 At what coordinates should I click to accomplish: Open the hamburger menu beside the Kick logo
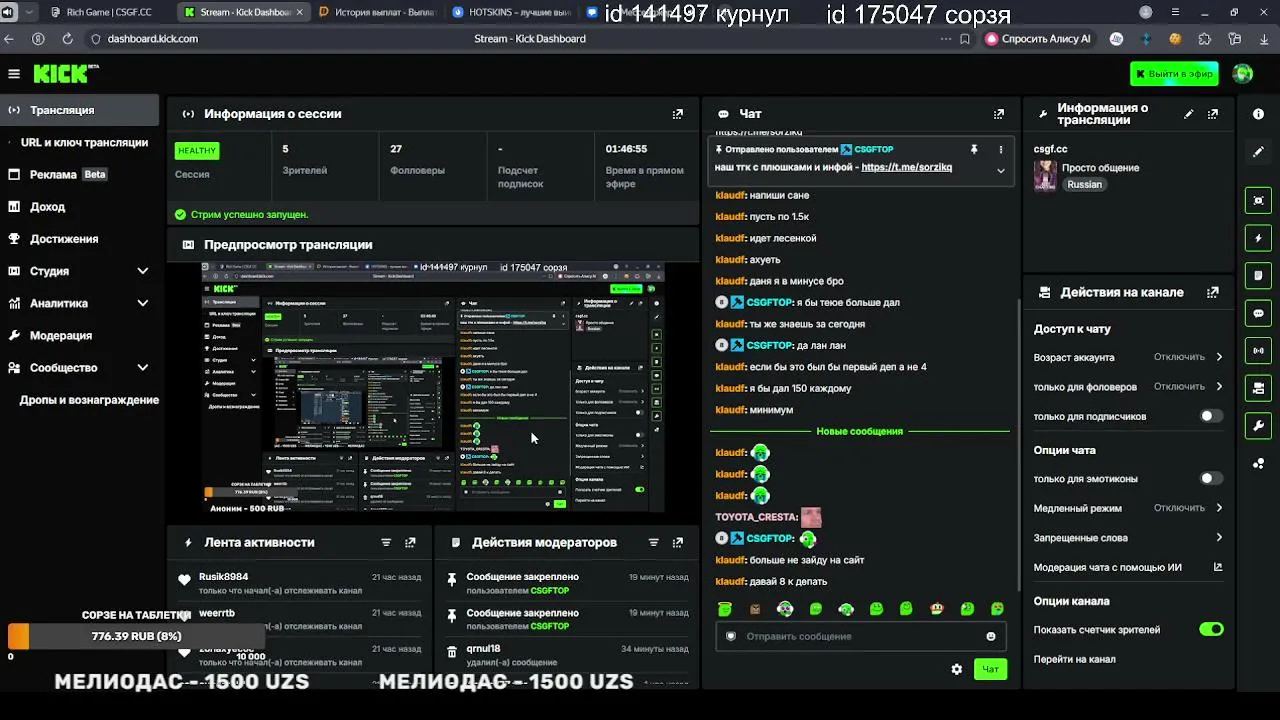(x=14, y=74)
